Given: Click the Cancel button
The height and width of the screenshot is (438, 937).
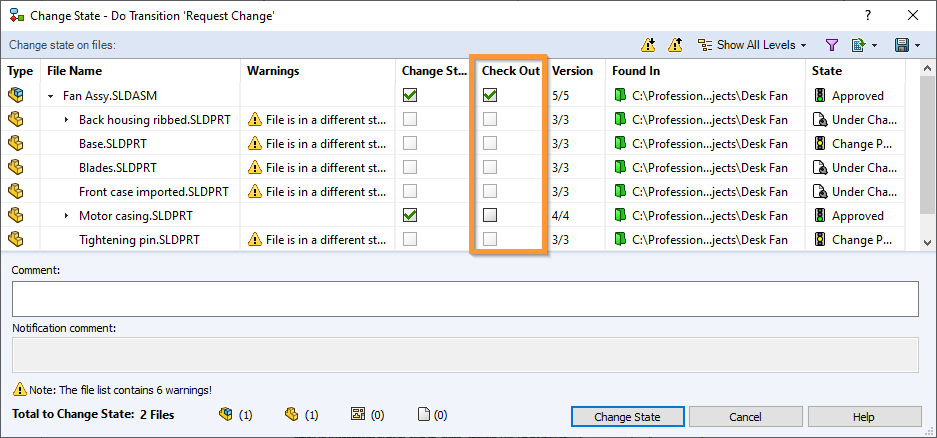Looking at the screenshot, I should (745, 417).
